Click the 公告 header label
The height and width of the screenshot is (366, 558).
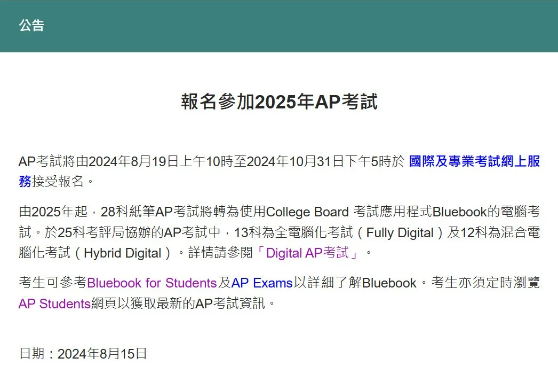(32, 25)
